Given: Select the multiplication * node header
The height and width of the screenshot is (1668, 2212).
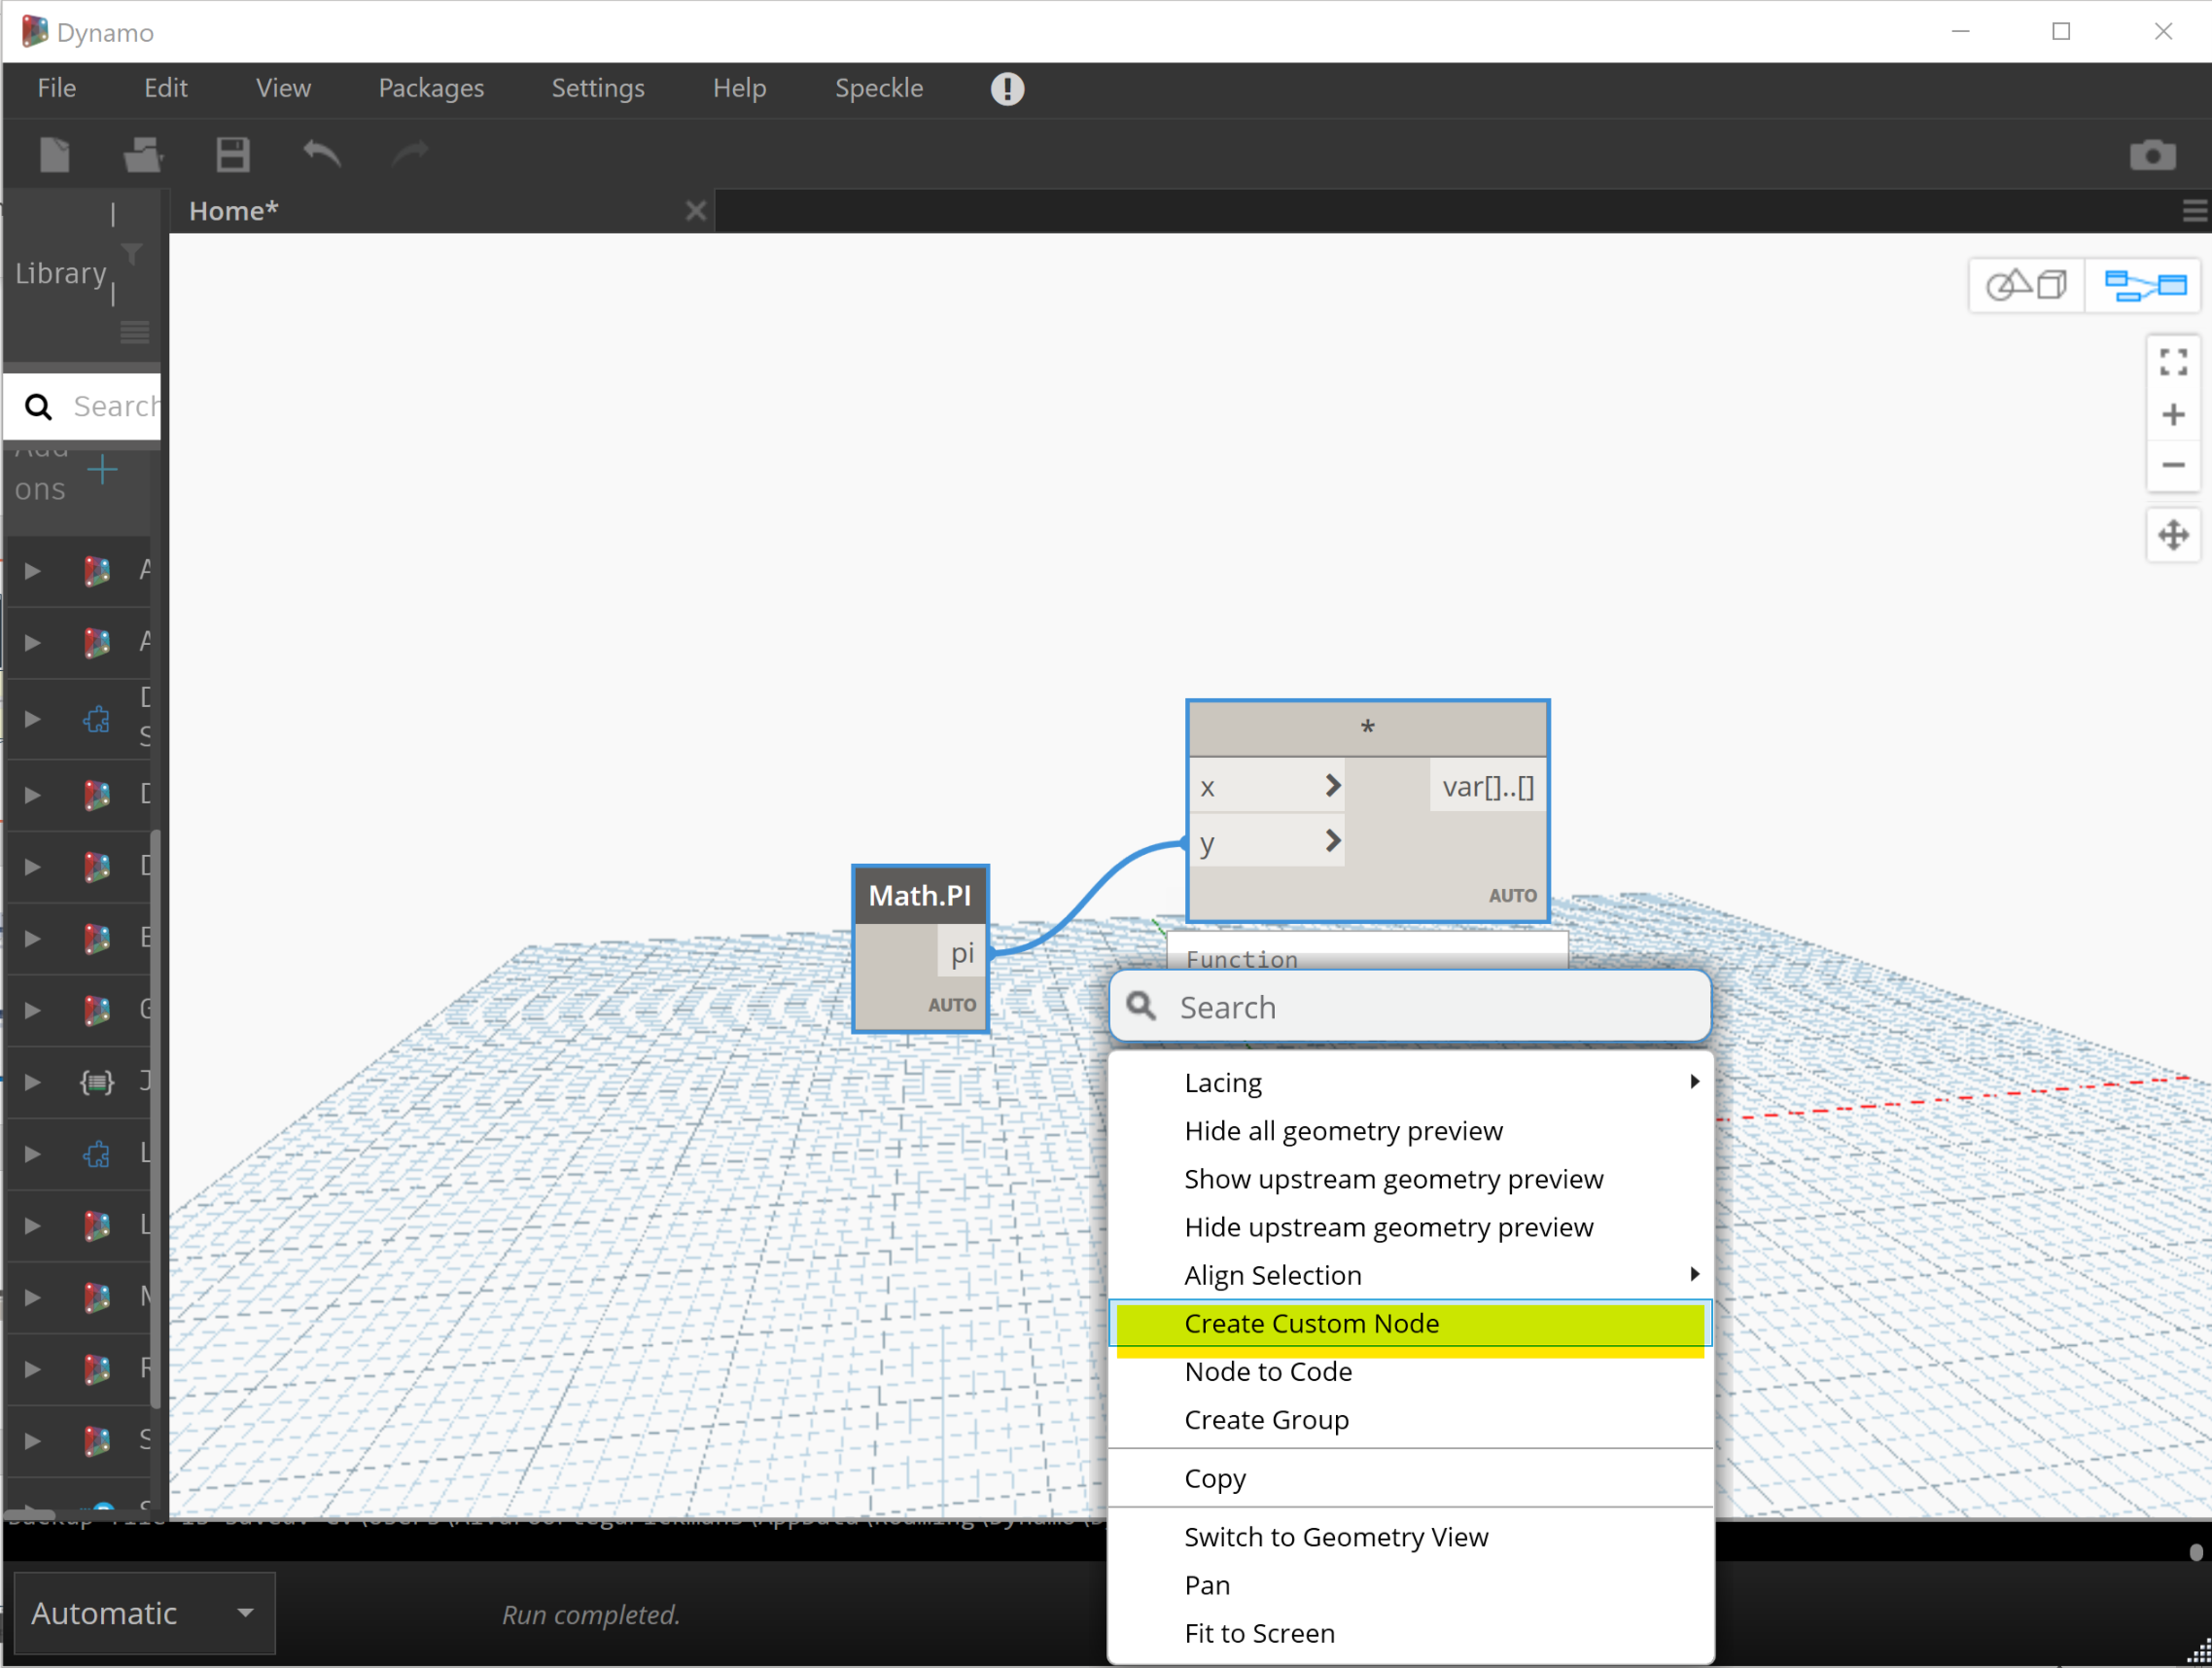Looking at the screenshot, I should pos(1367,728).
